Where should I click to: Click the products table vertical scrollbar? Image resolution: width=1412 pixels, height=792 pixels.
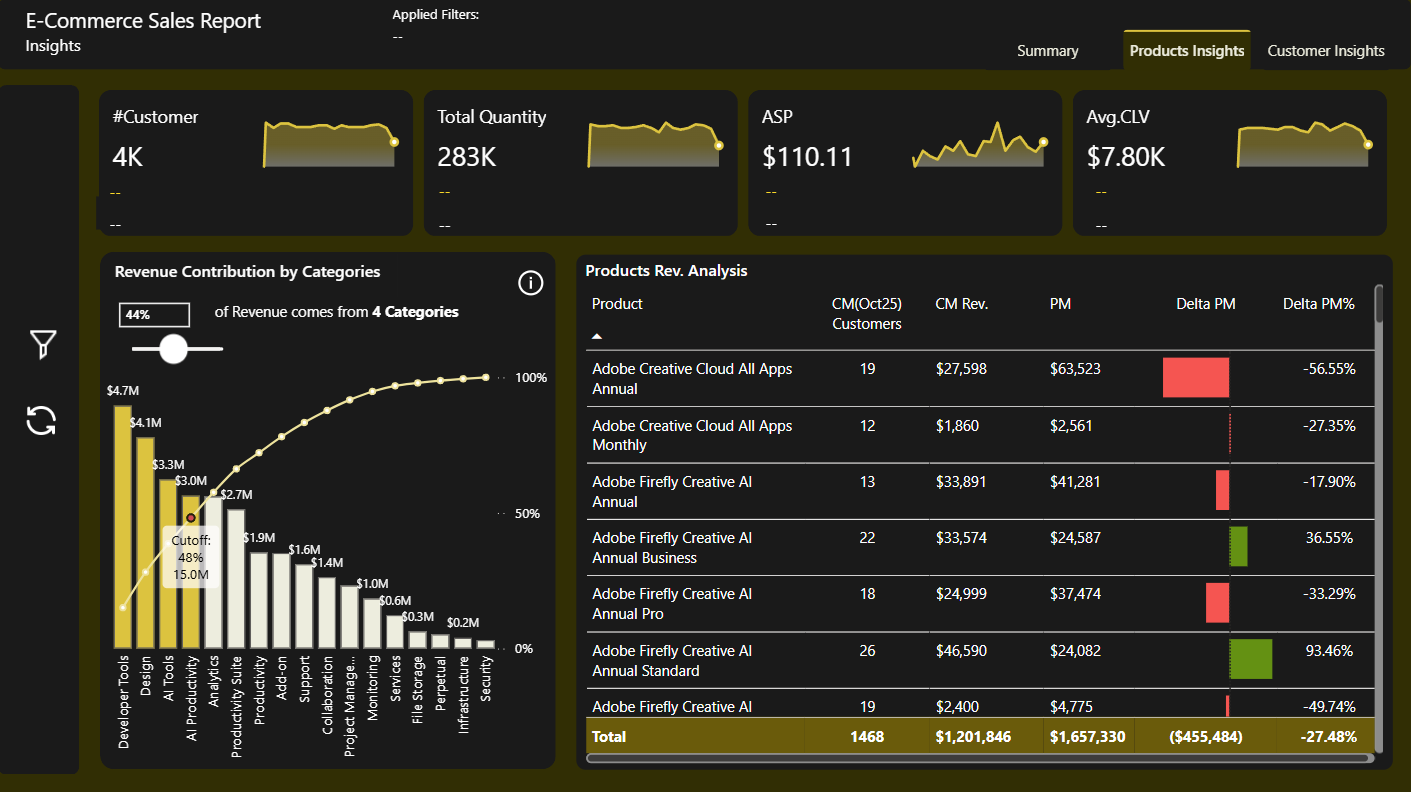point(1380,518)
